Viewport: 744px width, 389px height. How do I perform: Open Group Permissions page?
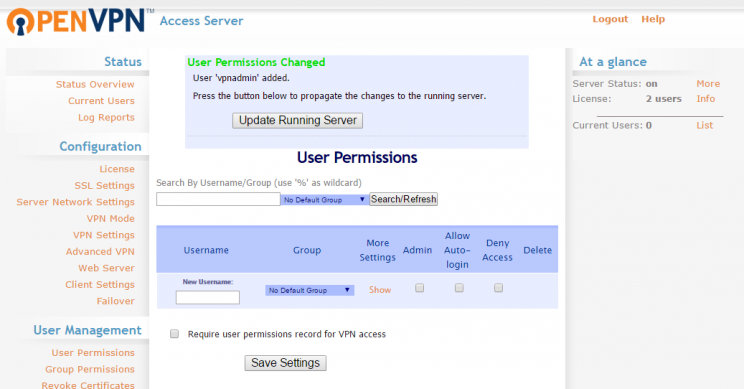click(x=90, y=369)
